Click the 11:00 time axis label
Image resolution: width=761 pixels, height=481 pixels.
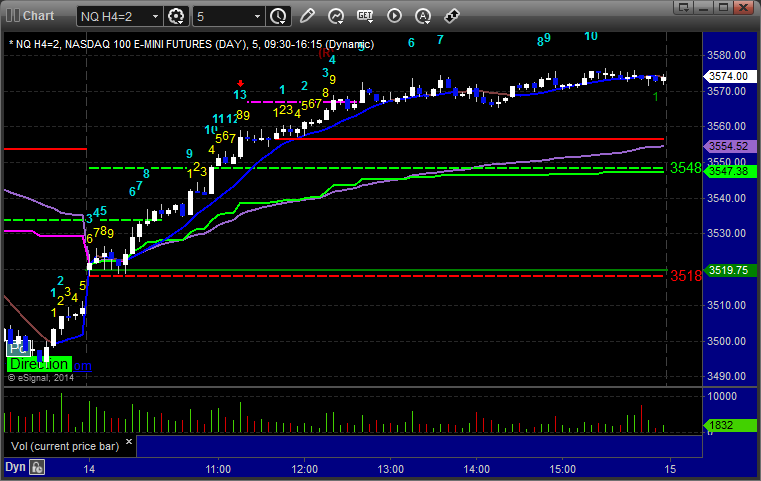point(218,469)
